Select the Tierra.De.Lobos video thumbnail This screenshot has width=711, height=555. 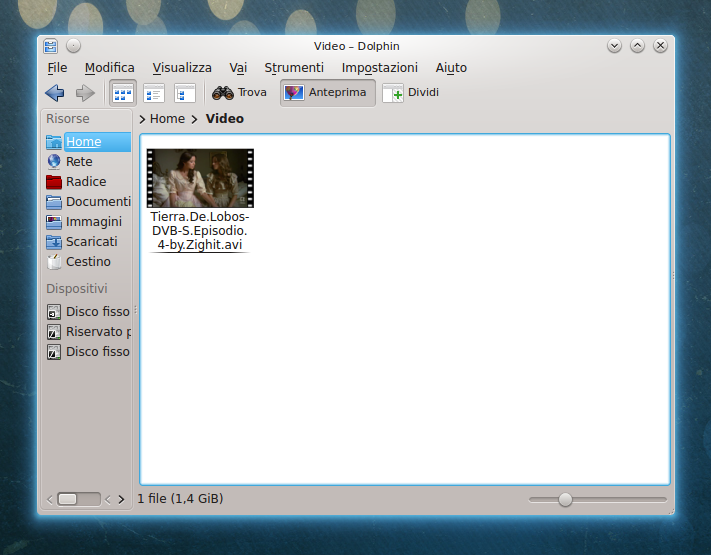(200, 178)
